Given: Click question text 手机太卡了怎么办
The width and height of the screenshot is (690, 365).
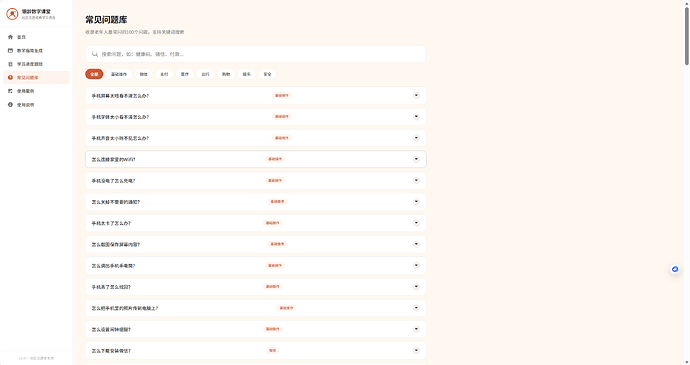Looking at the screenshot, I should (x=111, y=223).
